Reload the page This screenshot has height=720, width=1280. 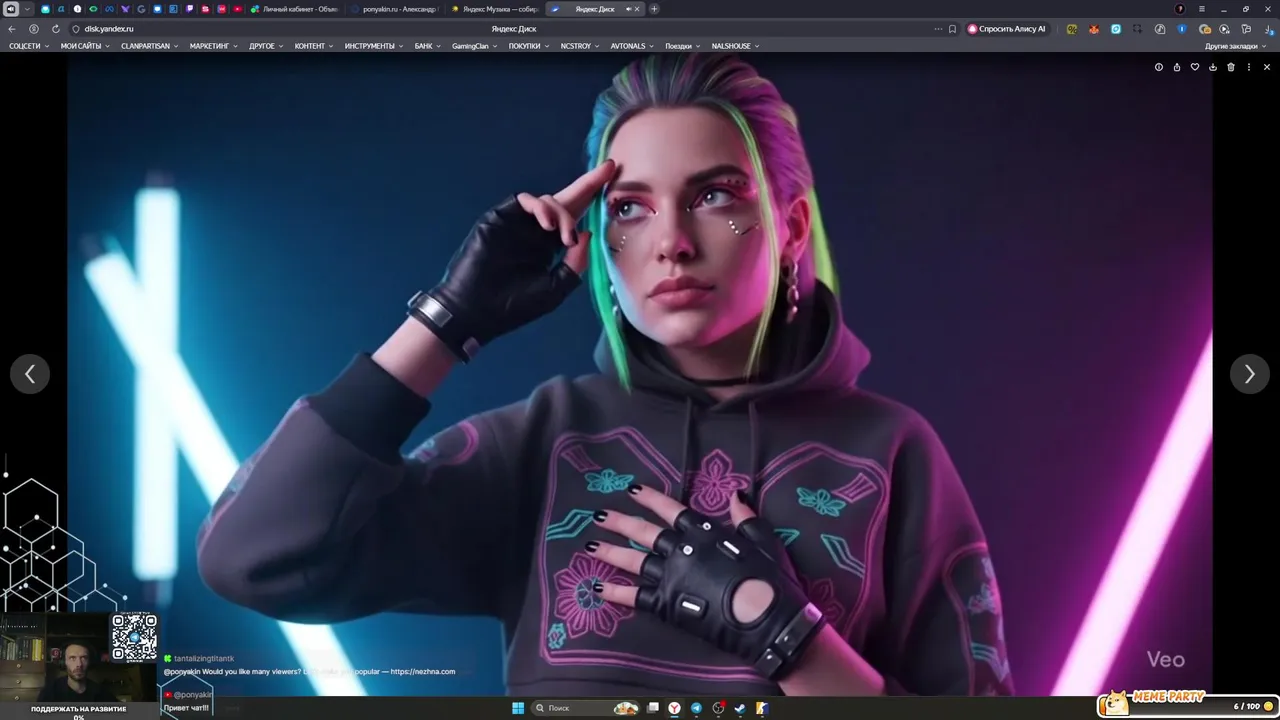(55, 29)
